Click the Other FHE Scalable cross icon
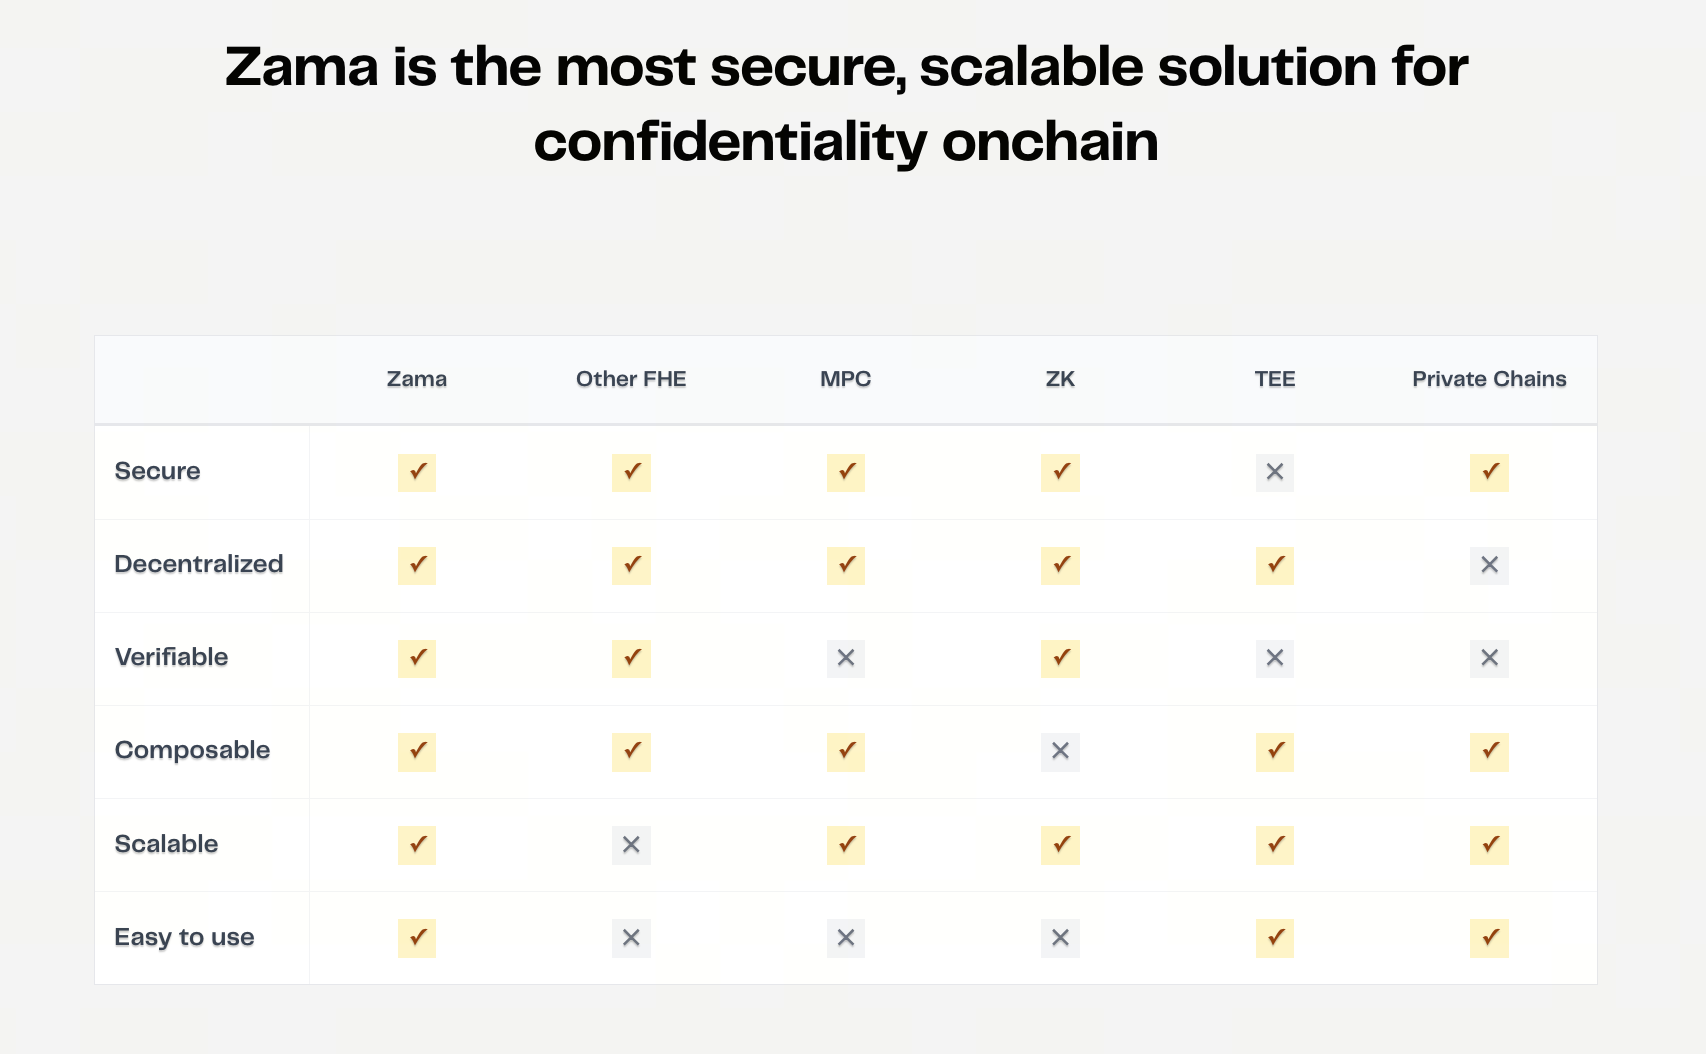1706x1054 pixels. [x=631, y=845]
